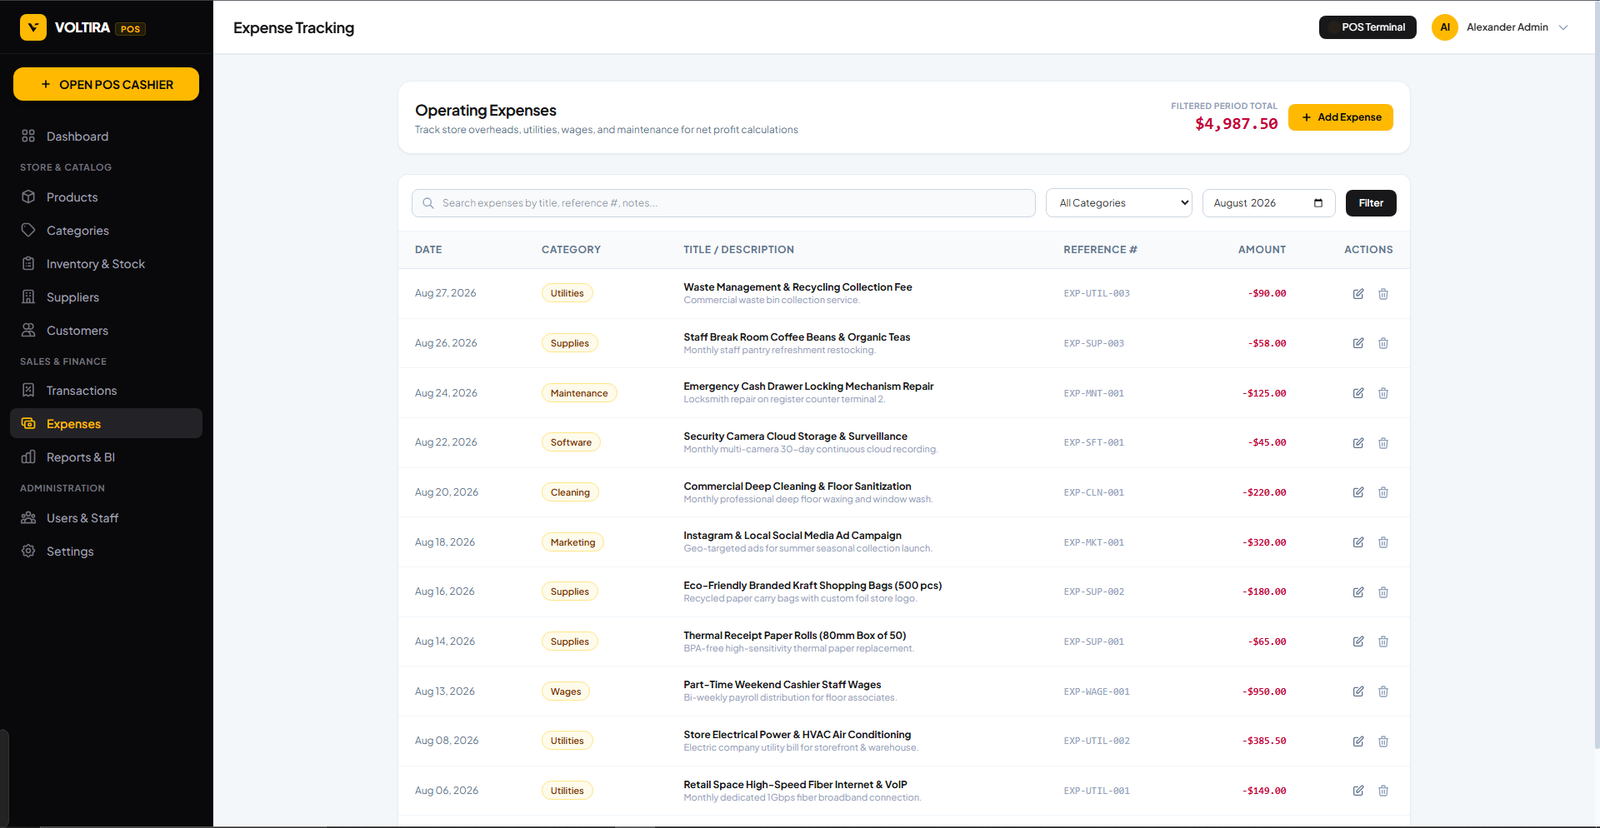
Task: Launch the POS Terminal button
Action: tap(1367, 27)
